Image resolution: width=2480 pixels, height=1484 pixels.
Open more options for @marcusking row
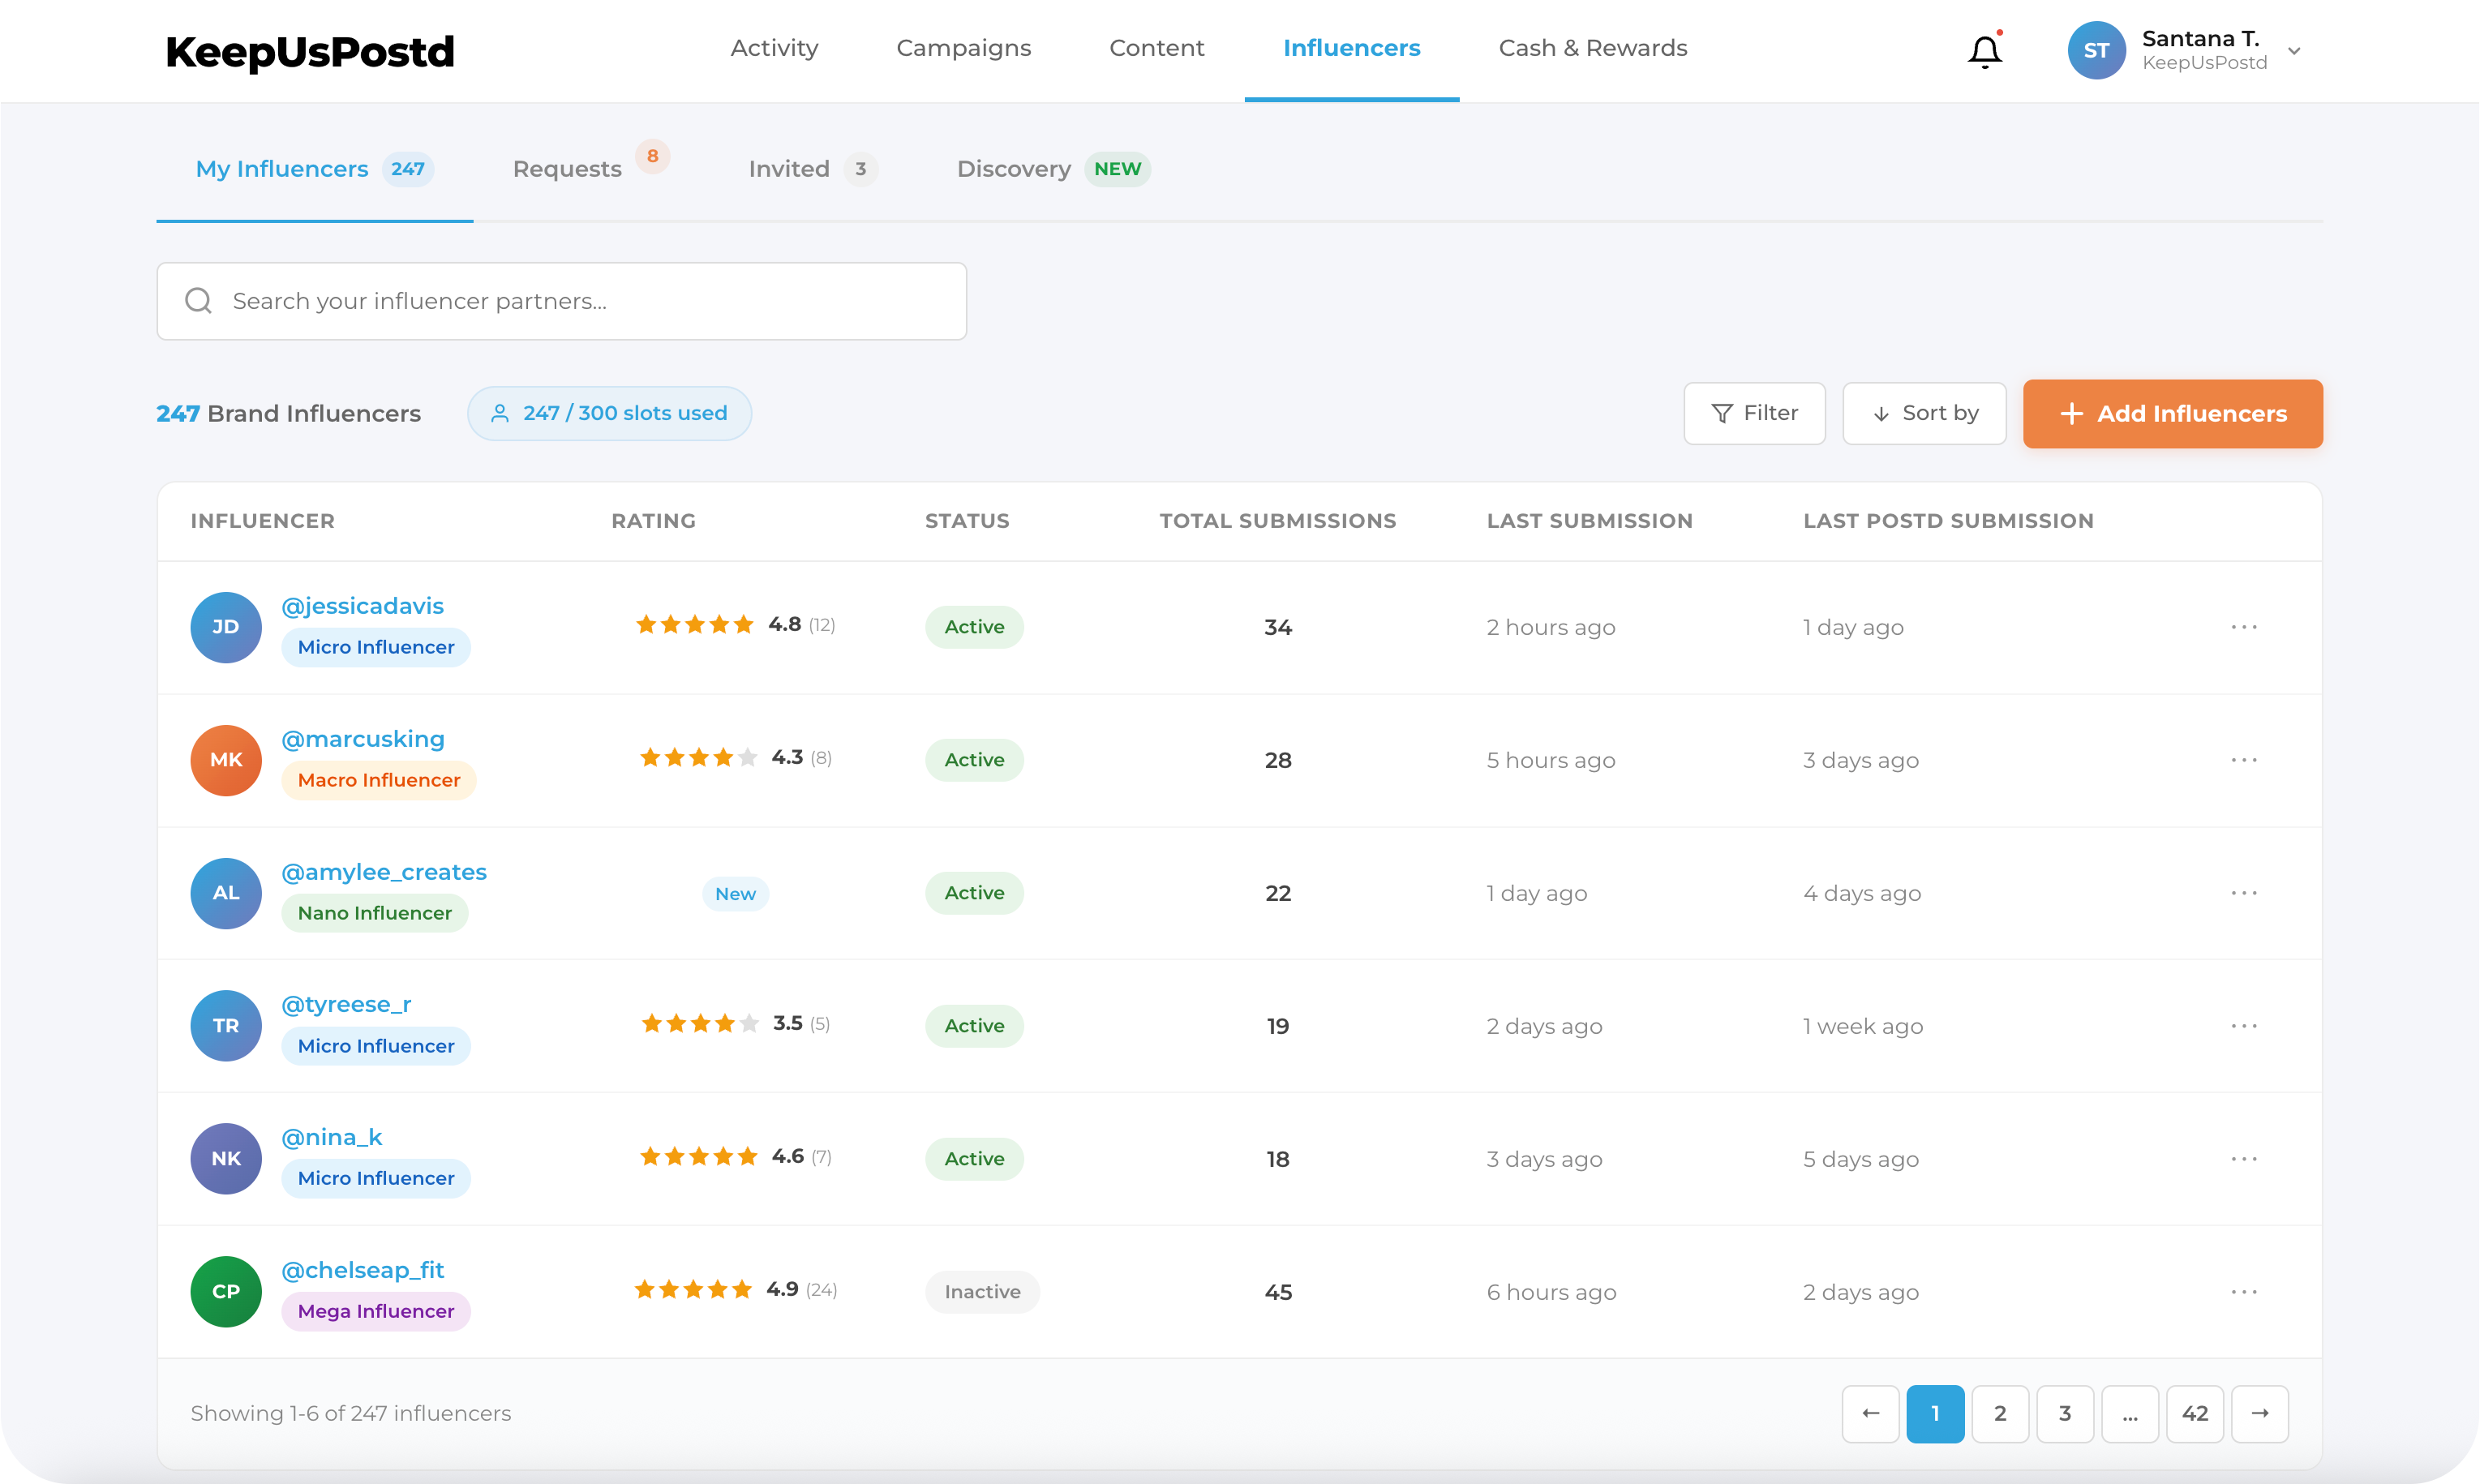(2243, 760)
